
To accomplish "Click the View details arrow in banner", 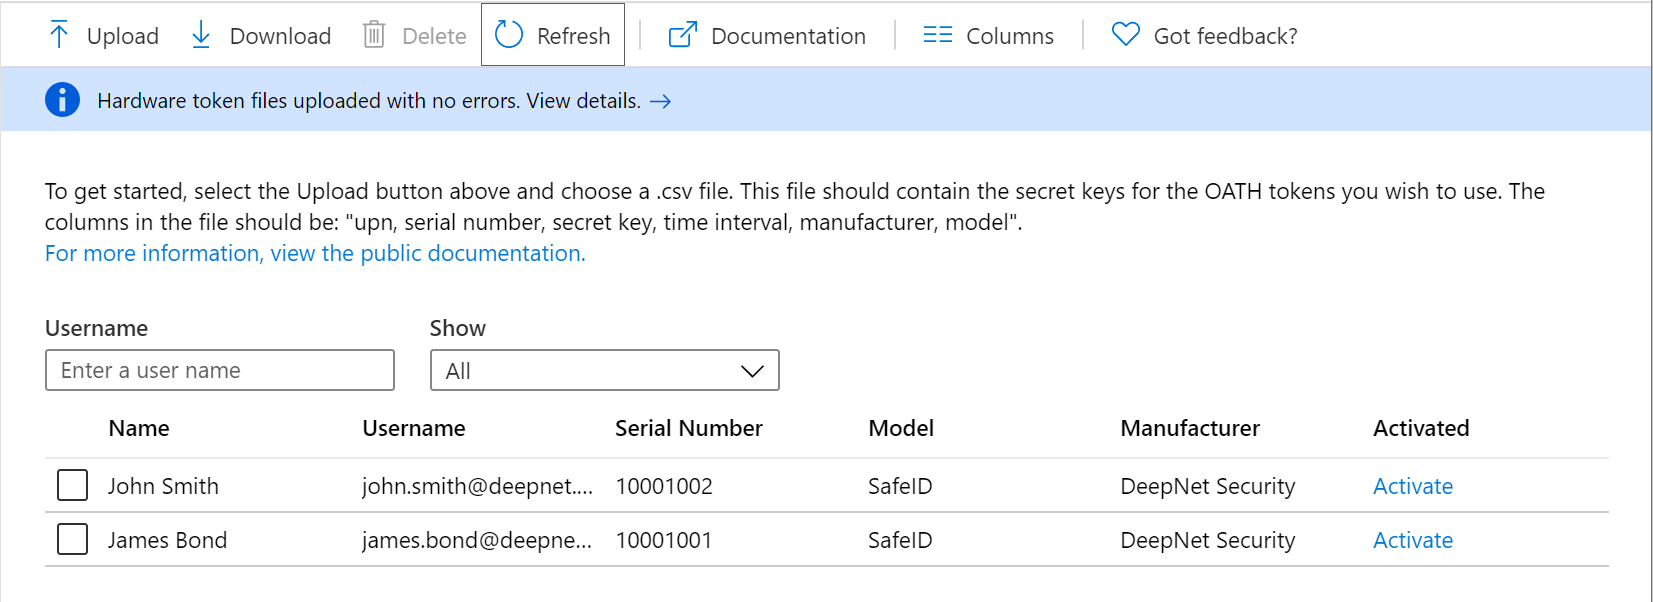I will tap(660, 101).
